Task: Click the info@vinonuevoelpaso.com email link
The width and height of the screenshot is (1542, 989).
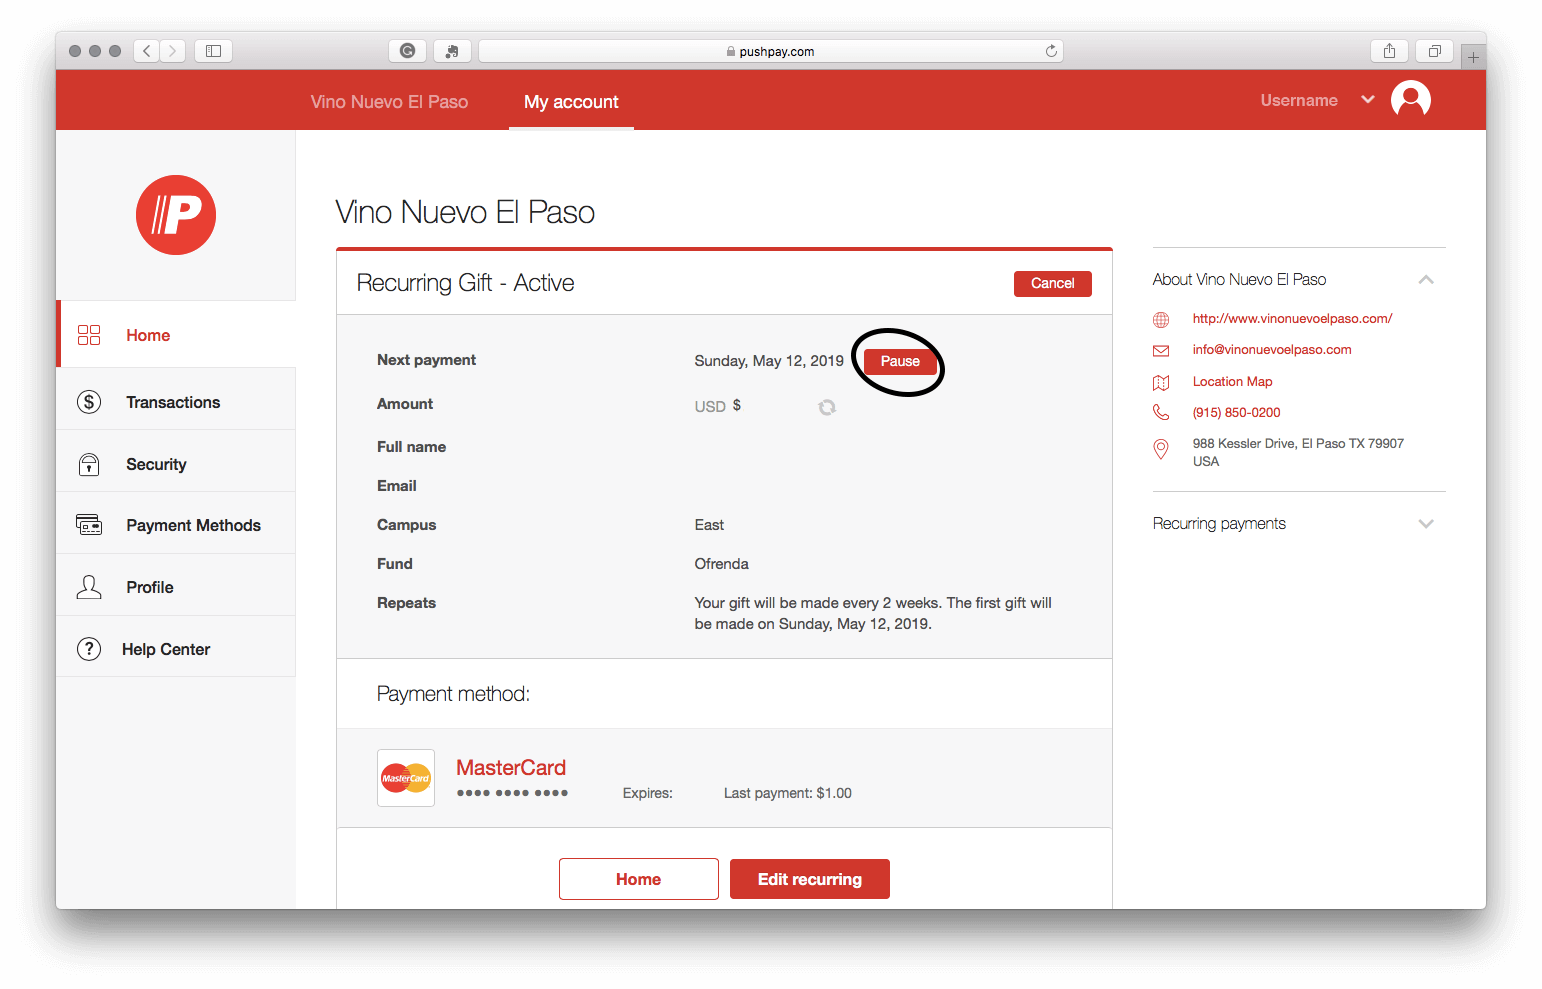Action: coord(1272,350)
